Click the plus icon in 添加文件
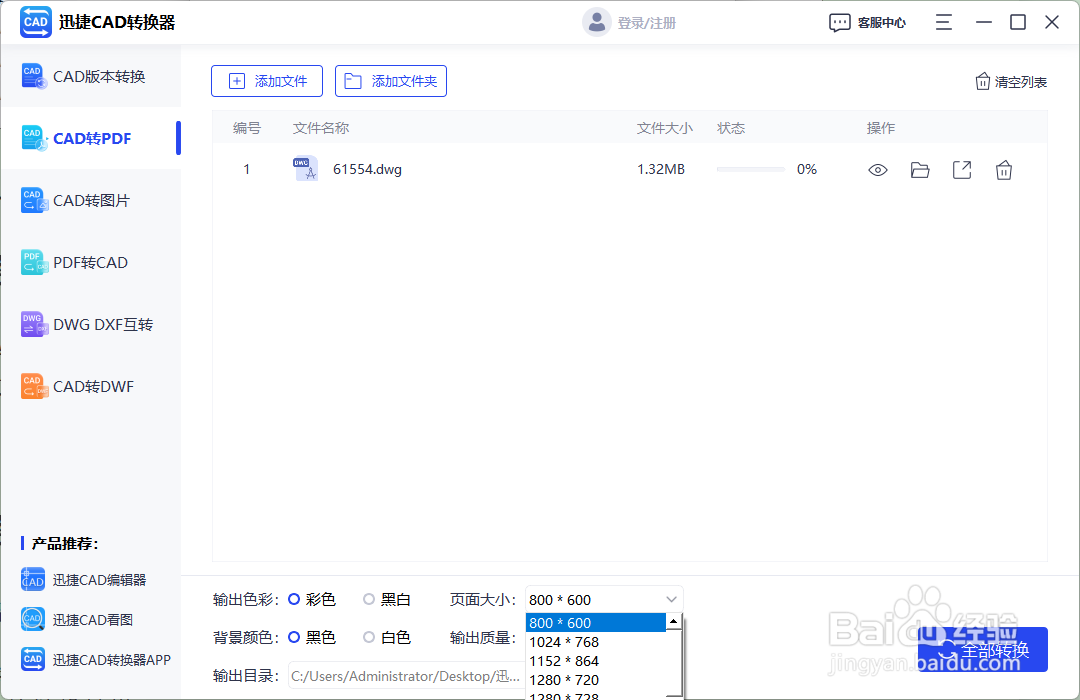The width and height of the screenshot is (1080, 700). pyautogui.click(x=236, y=81)
